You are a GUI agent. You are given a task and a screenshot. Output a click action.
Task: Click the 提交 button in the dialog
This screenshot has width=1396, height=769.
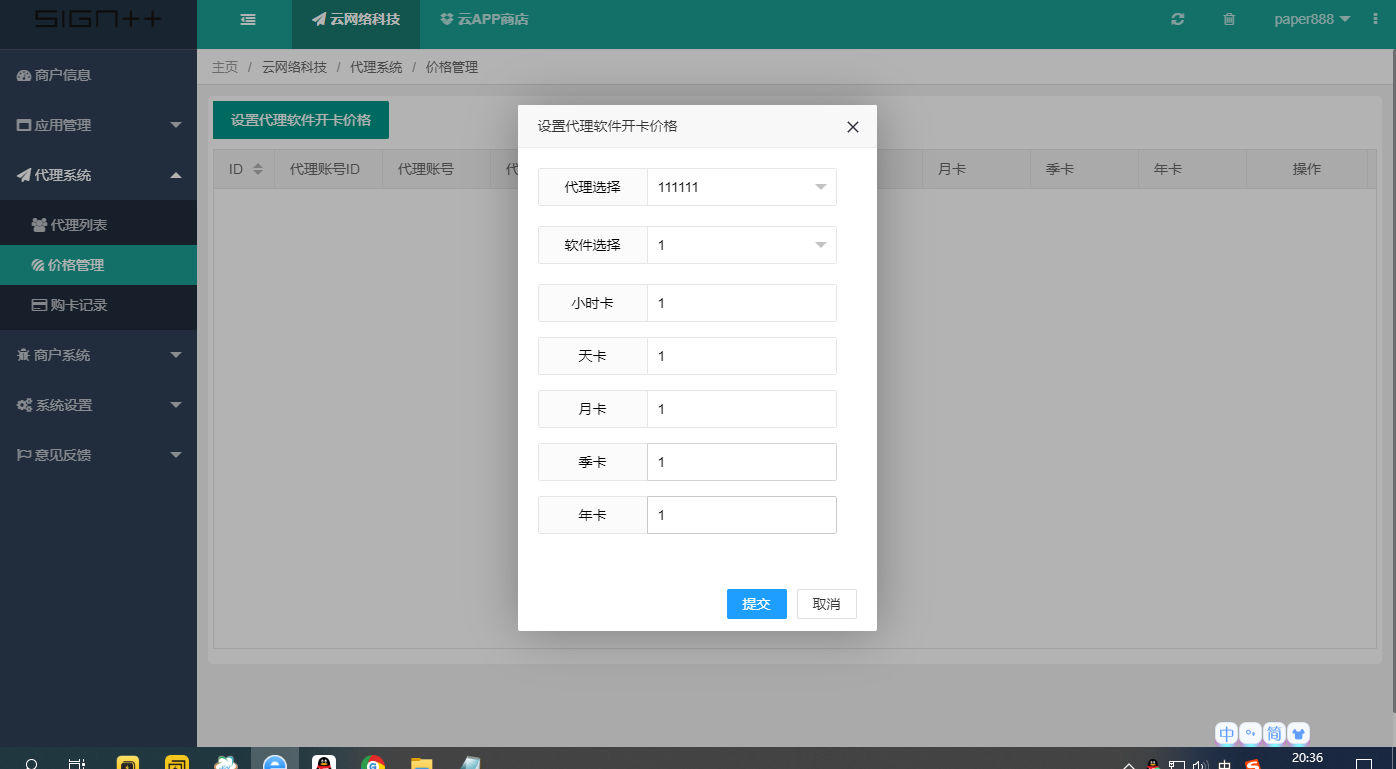coord(756,603)
